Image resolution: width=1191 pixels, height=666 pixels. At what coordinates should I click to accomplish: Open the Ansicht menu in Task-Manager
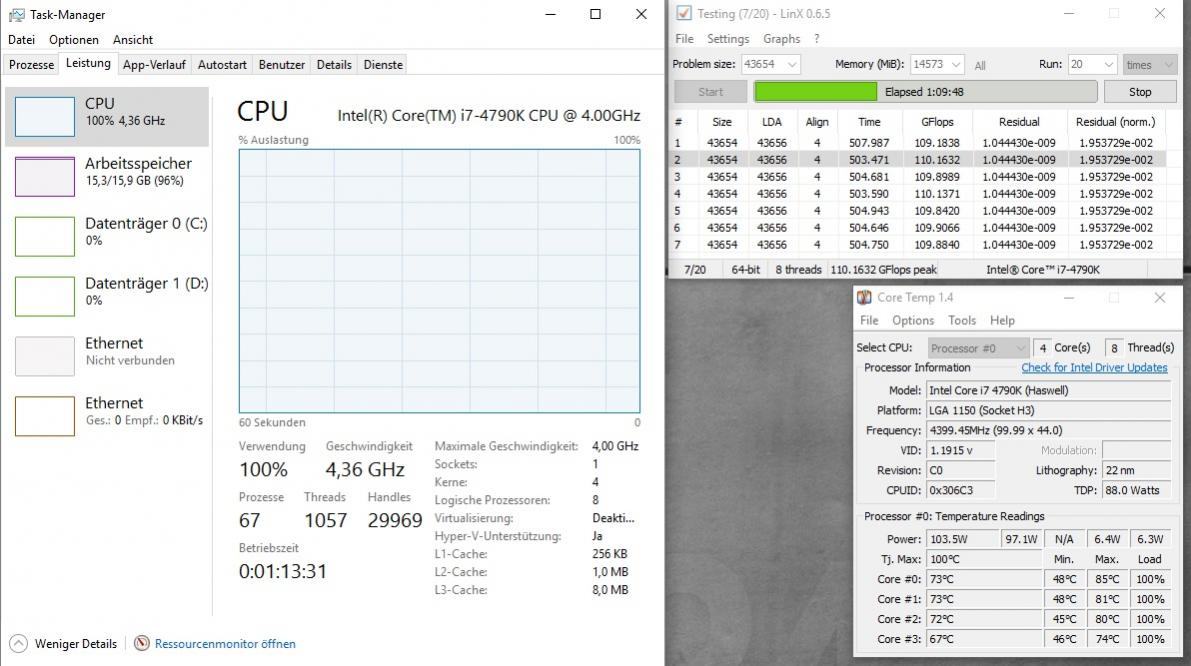point(133,39)
